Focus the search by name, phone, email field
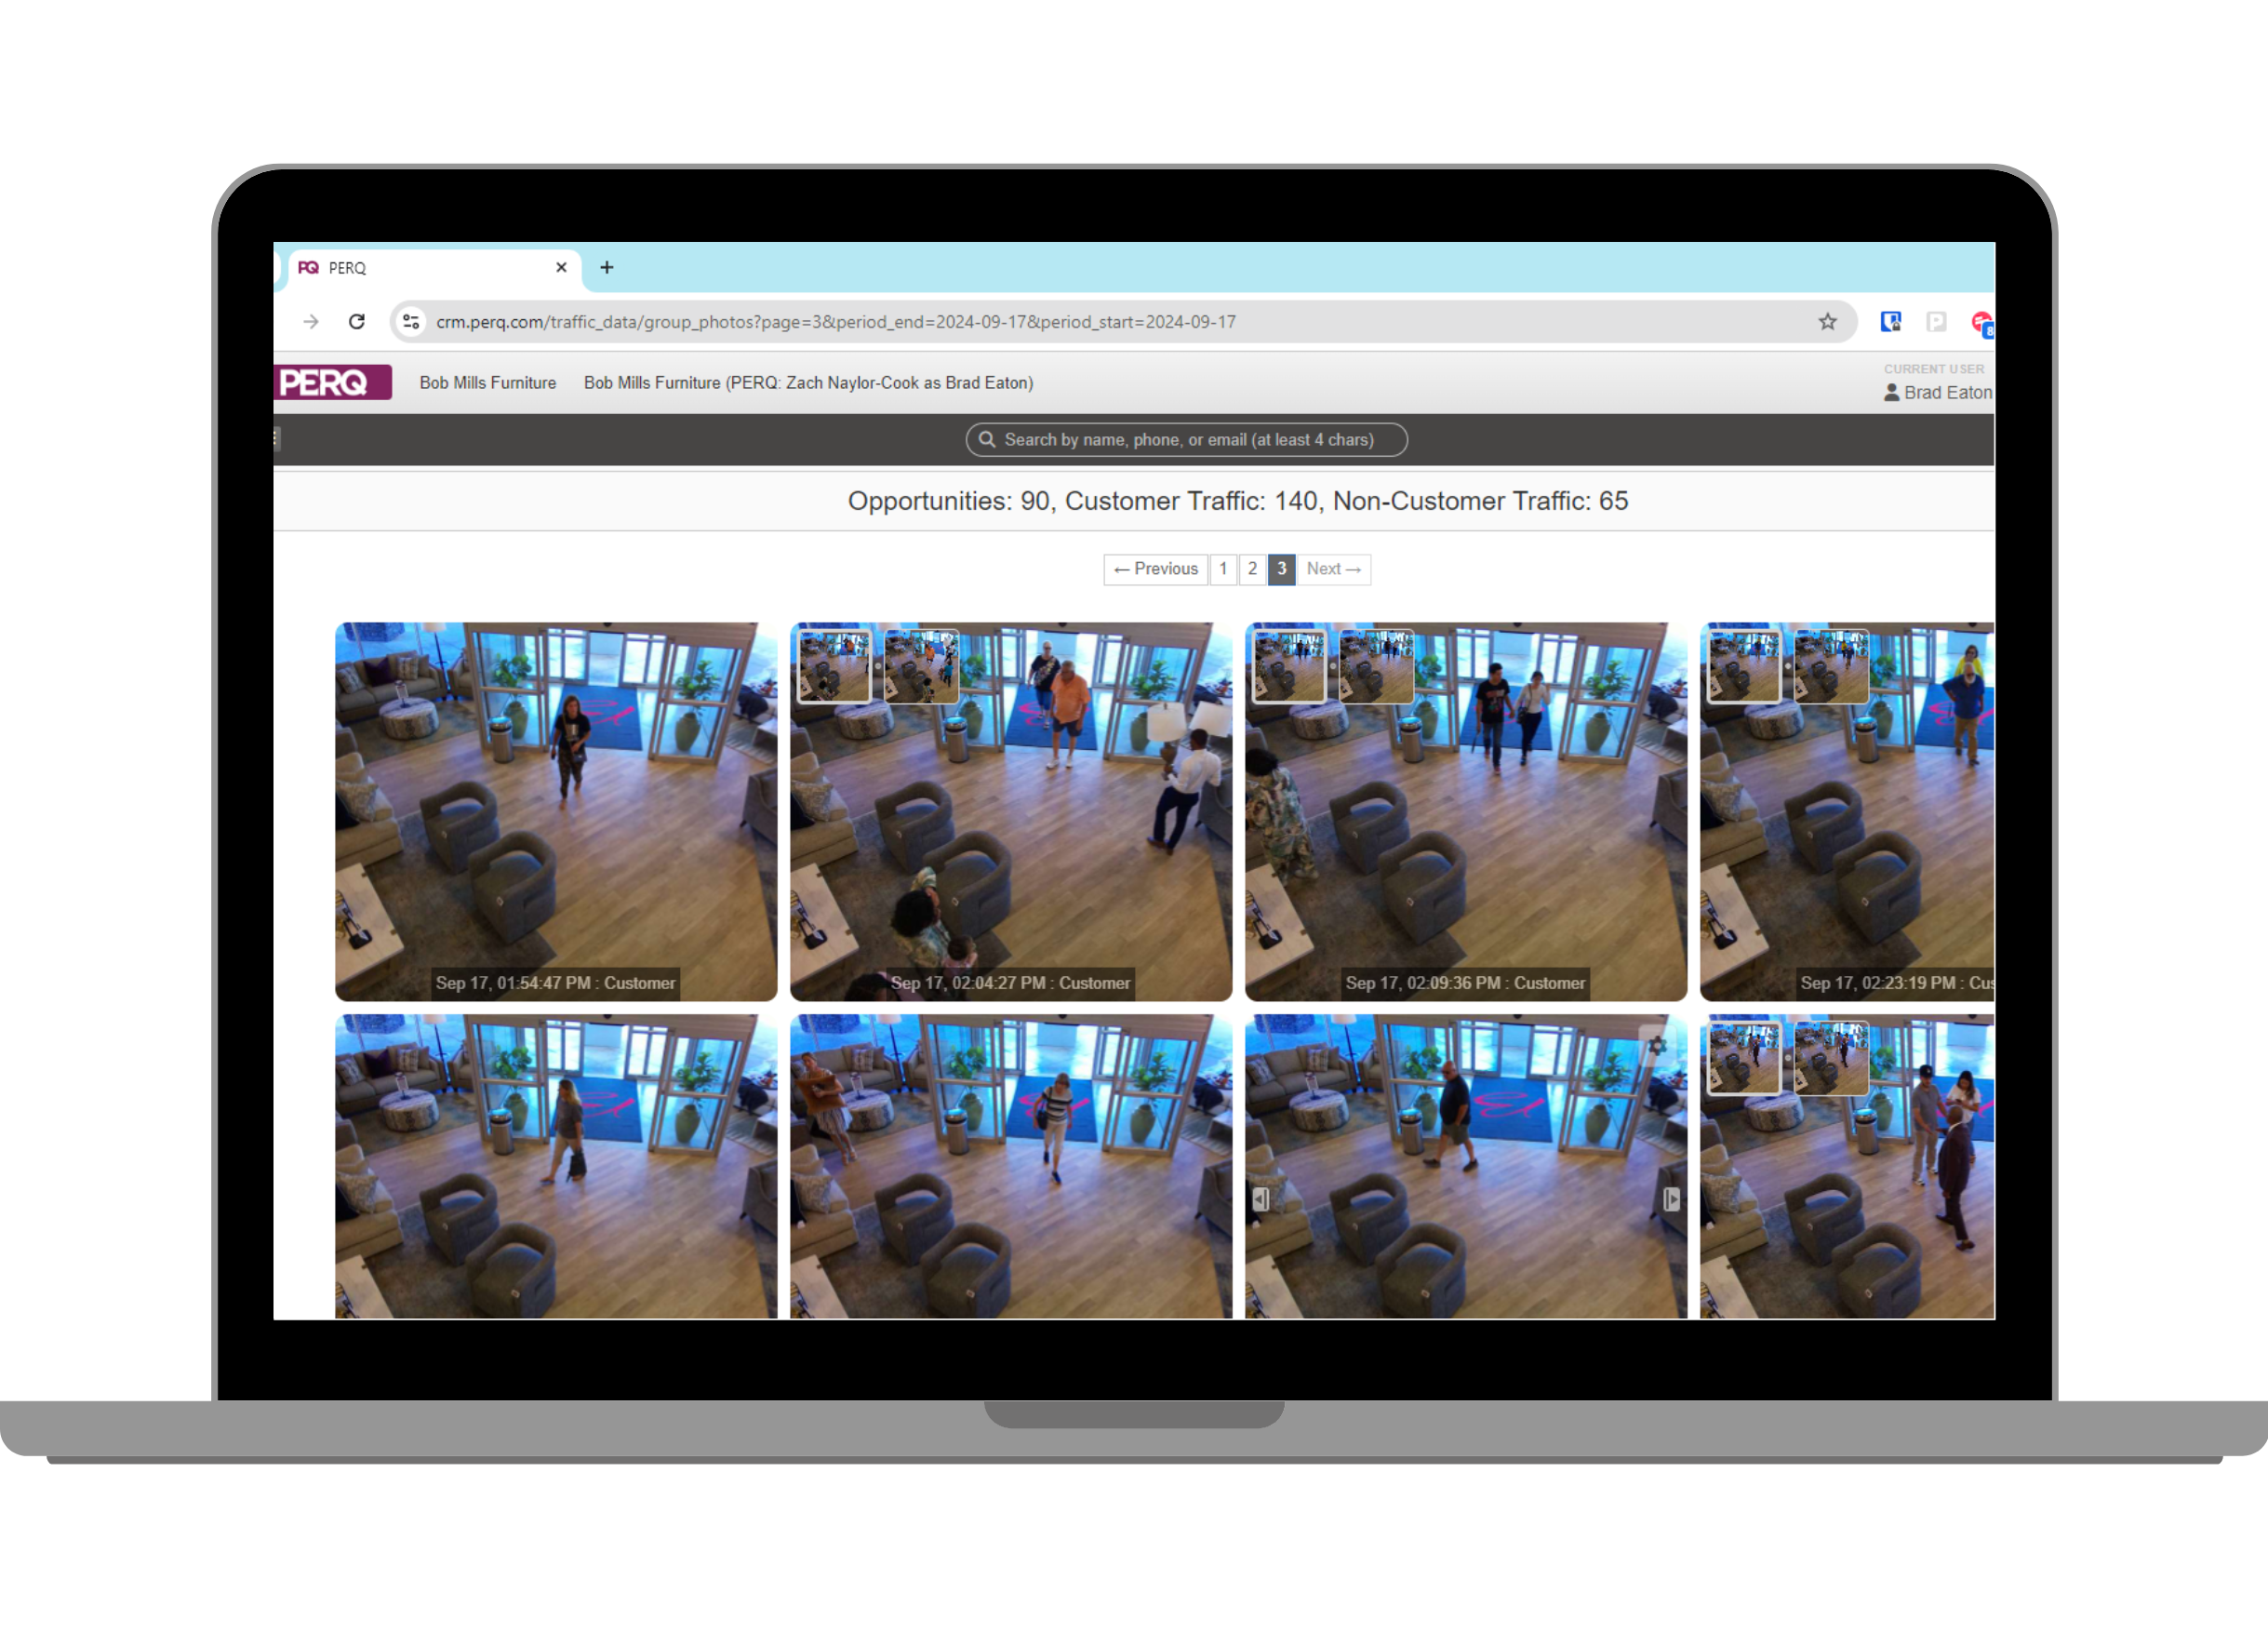The image size is (2268, 1633). pyautogui.click(x=1186, y=440)
